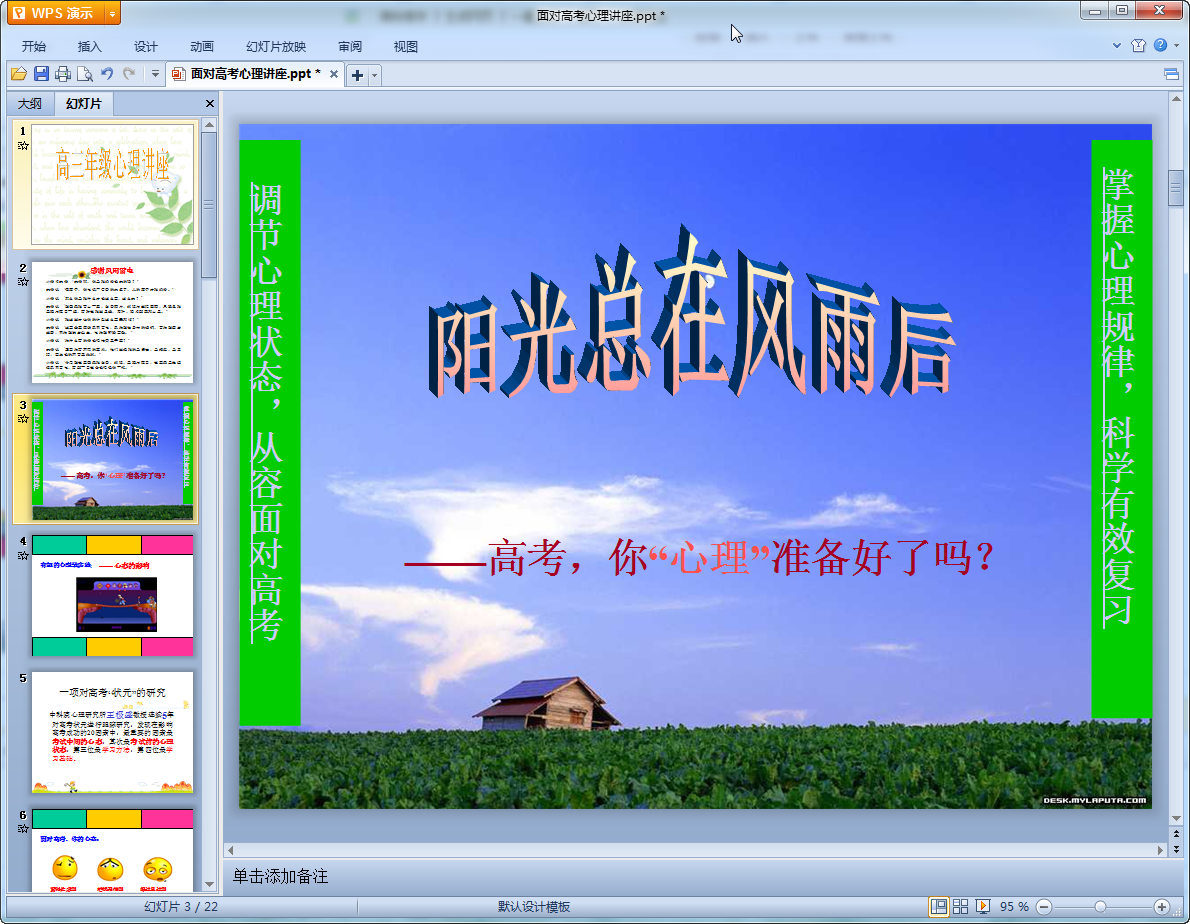This screenshot has height=924, width=1190.
Task: Click the horizontal scroll right arrow
Action: 1160,850
